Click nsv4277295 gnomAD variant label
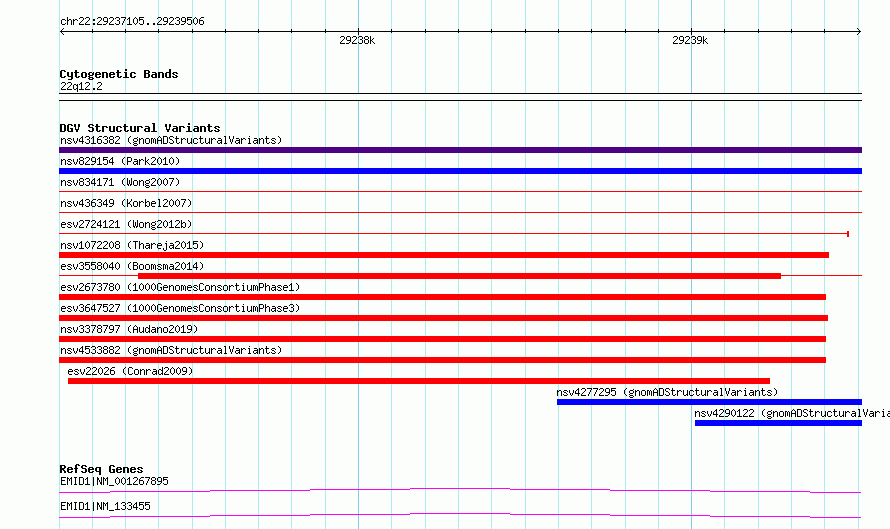 (667, 392)
